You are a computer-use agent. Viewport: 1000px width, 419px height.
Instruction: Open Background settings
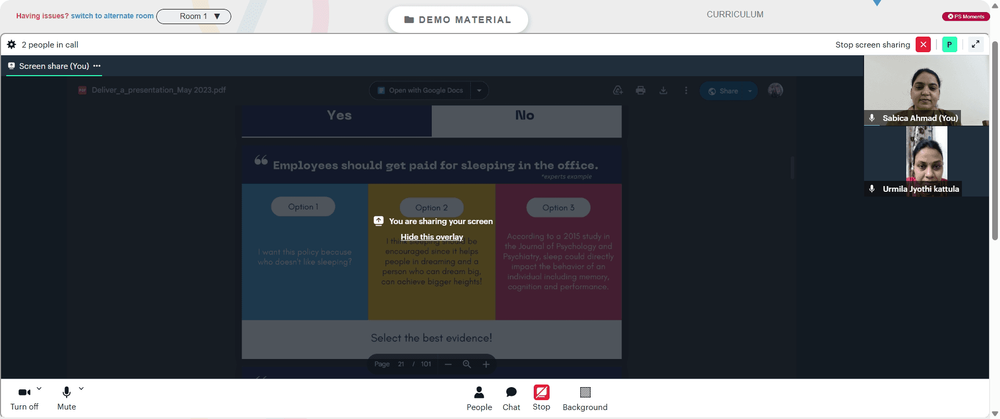click(585, 399)
